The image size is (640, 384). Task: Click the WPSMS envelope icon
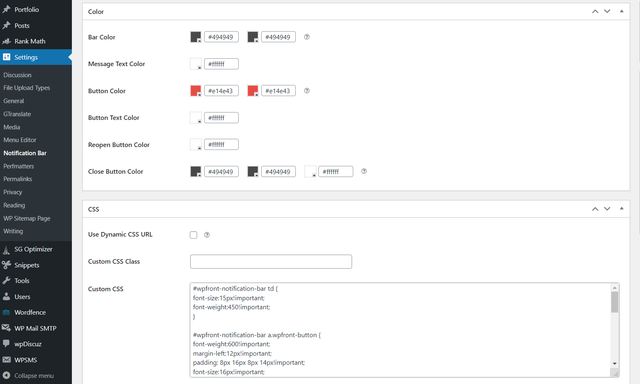6,360
